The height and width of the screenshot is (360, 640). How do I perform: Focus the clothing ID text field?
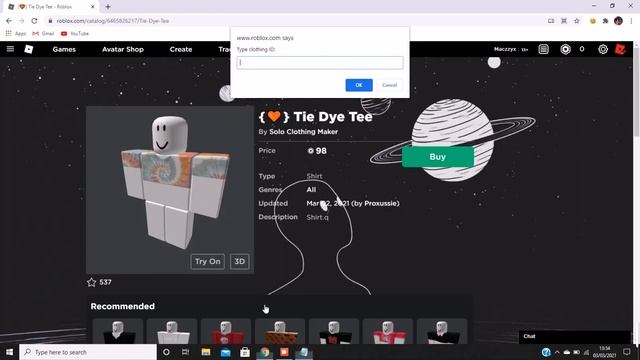click(x=320, y=62)
